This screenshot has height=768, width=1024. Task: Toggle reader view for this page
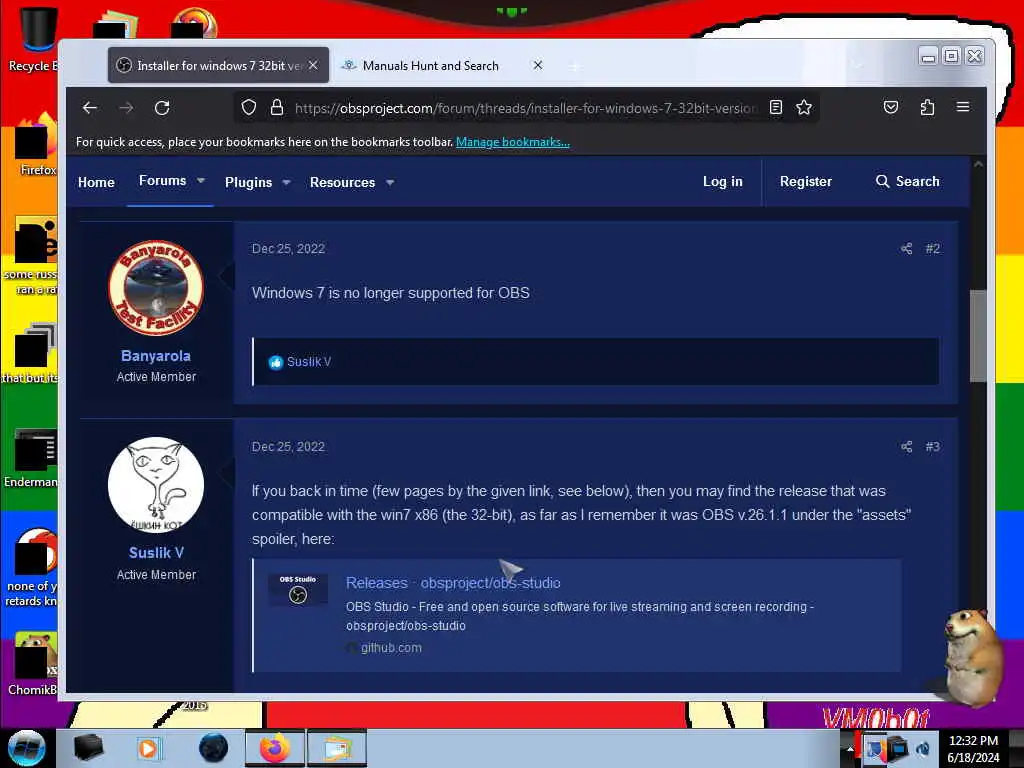point(776,107)
